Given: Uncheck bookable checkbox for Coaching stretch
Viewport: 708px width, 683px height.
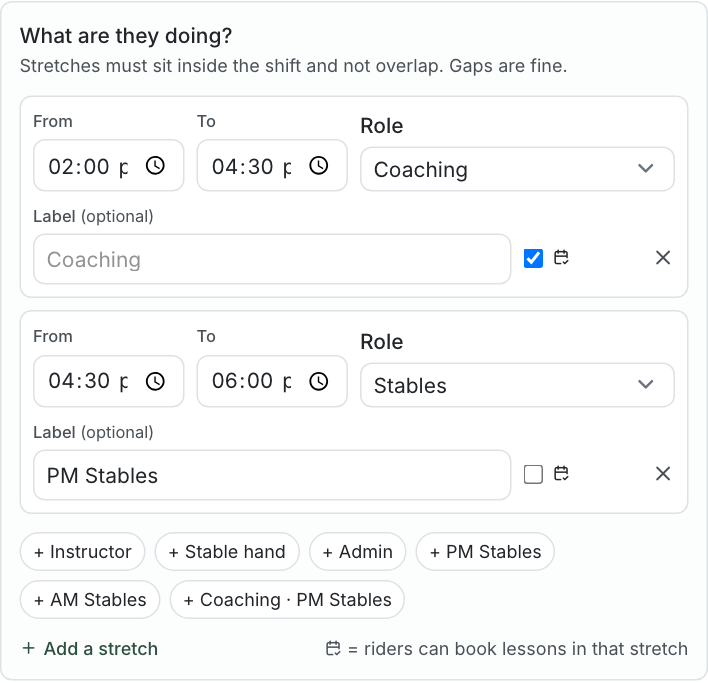Looking at the screenshot, I should point(533,258).
